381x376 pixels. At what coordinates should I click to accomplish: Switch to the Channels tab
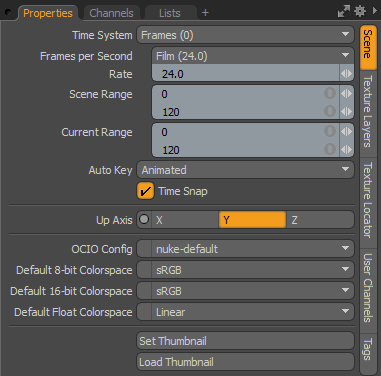(x=112, y=13)
